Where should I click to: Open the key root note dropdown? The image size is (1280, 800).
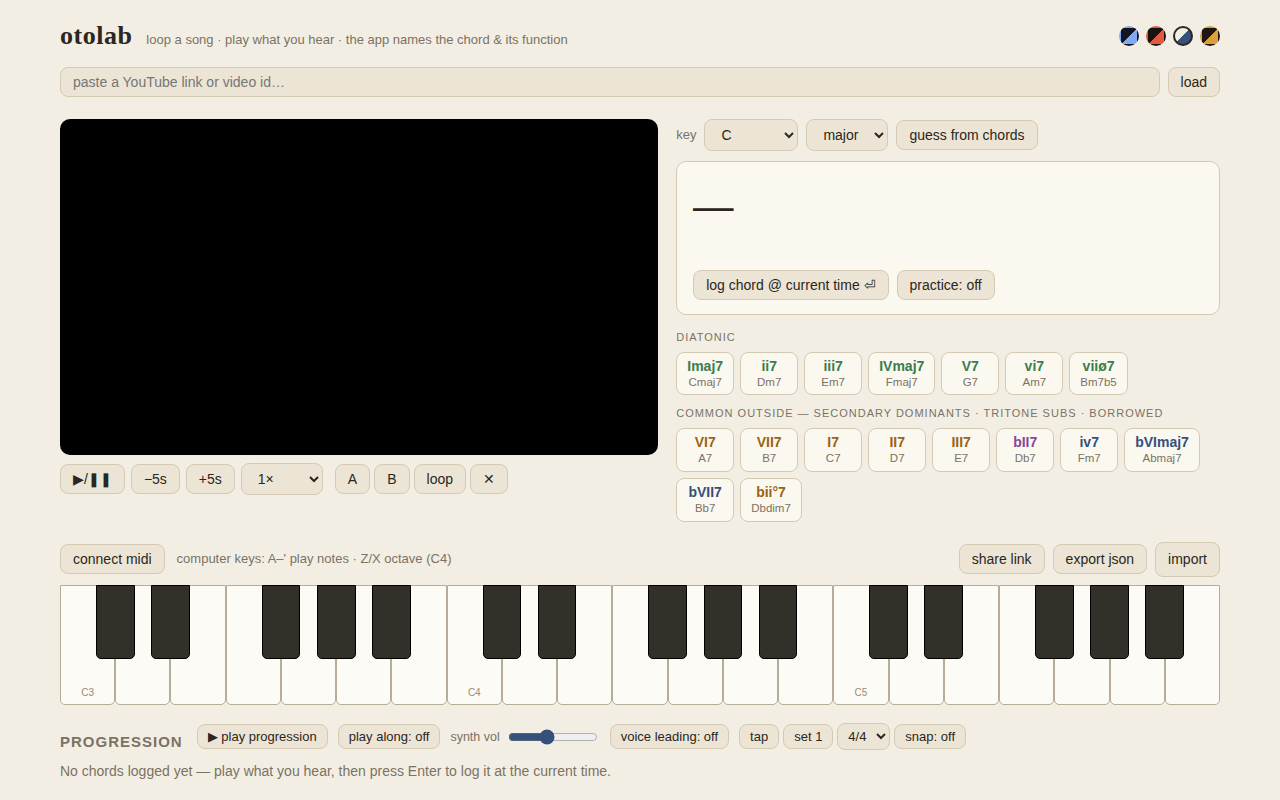click(751, 135)
